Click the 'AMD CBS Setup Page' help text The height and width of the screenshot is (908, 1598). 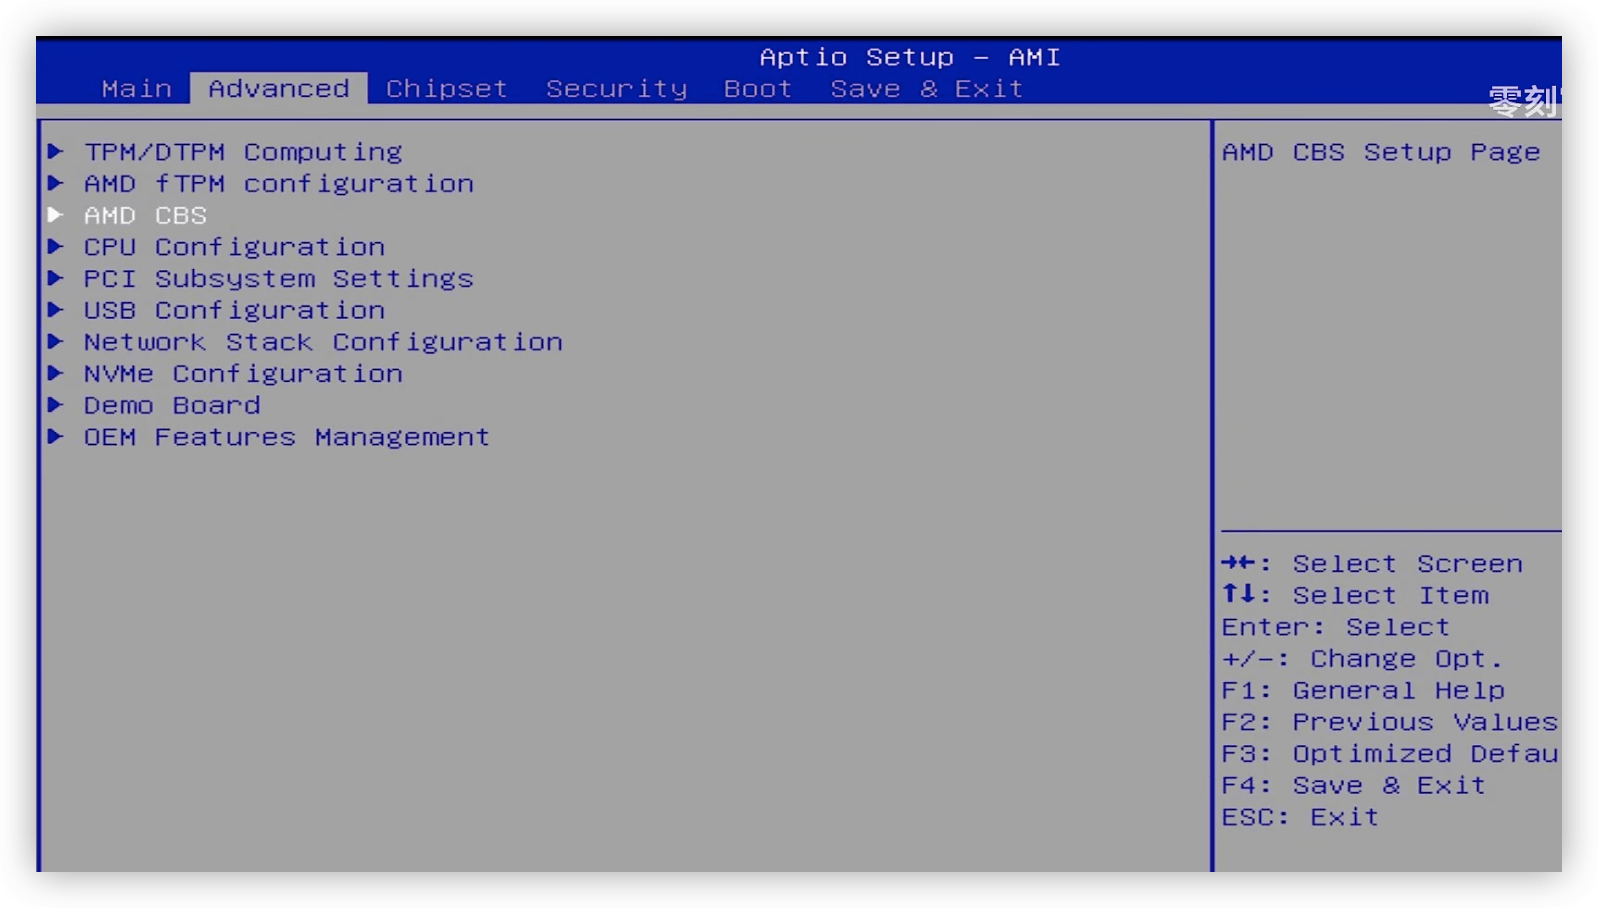point(1381,152)
